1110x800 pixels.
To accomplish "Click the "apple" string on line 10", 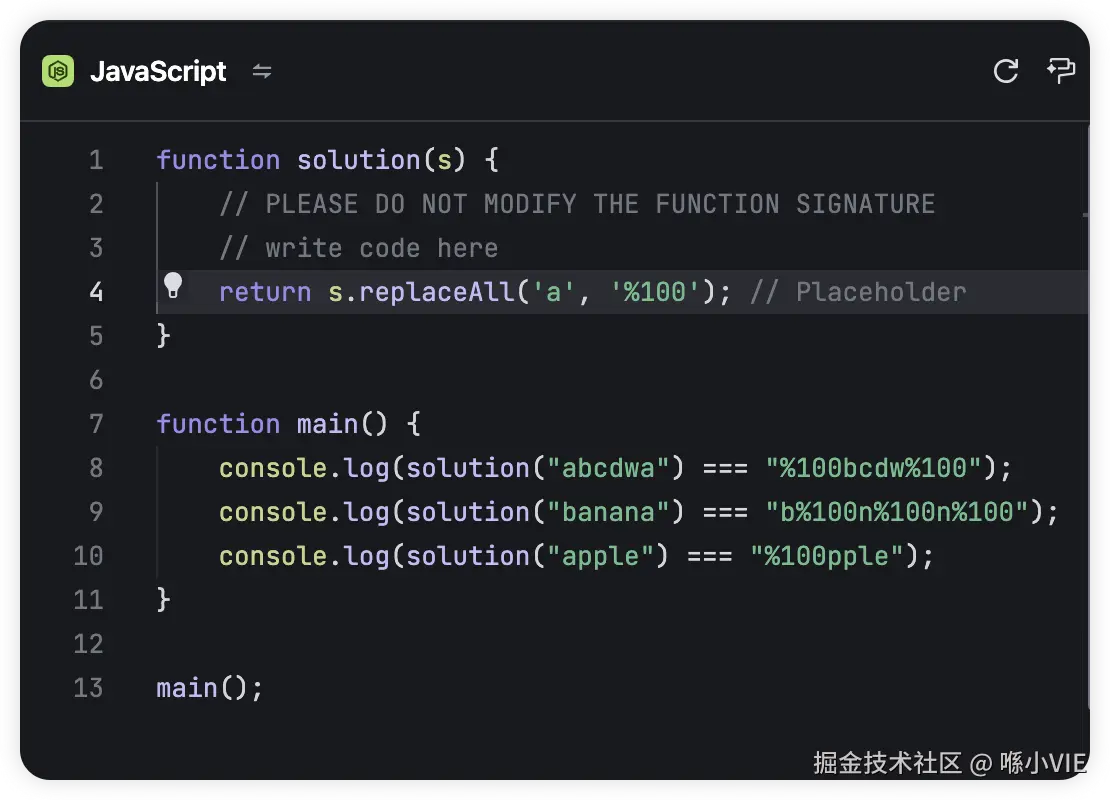I will point(600,556).
